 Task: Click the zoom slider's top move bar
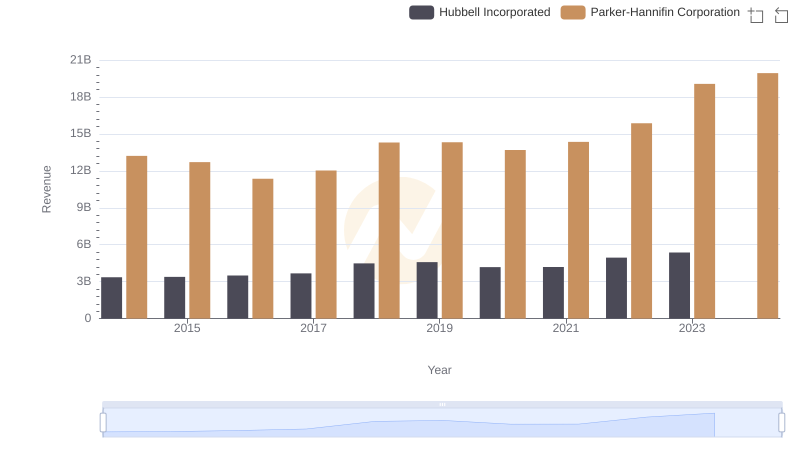[x=442, y=404]
